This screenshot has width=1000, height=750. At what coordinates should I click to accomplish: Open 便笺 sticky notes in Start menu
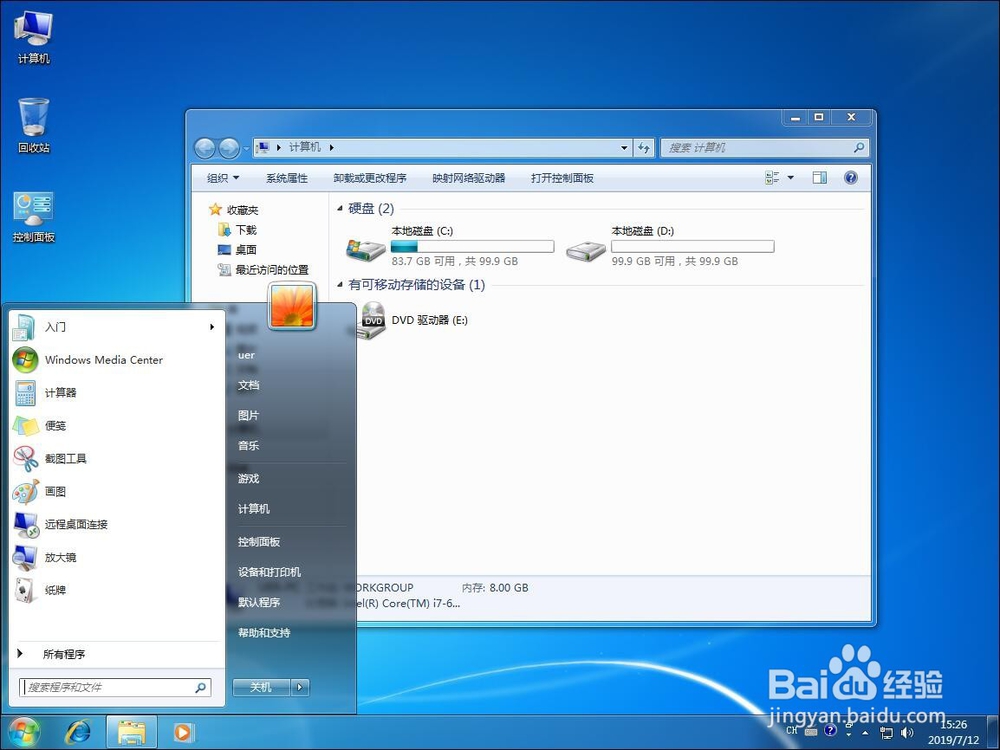point(119,426)
